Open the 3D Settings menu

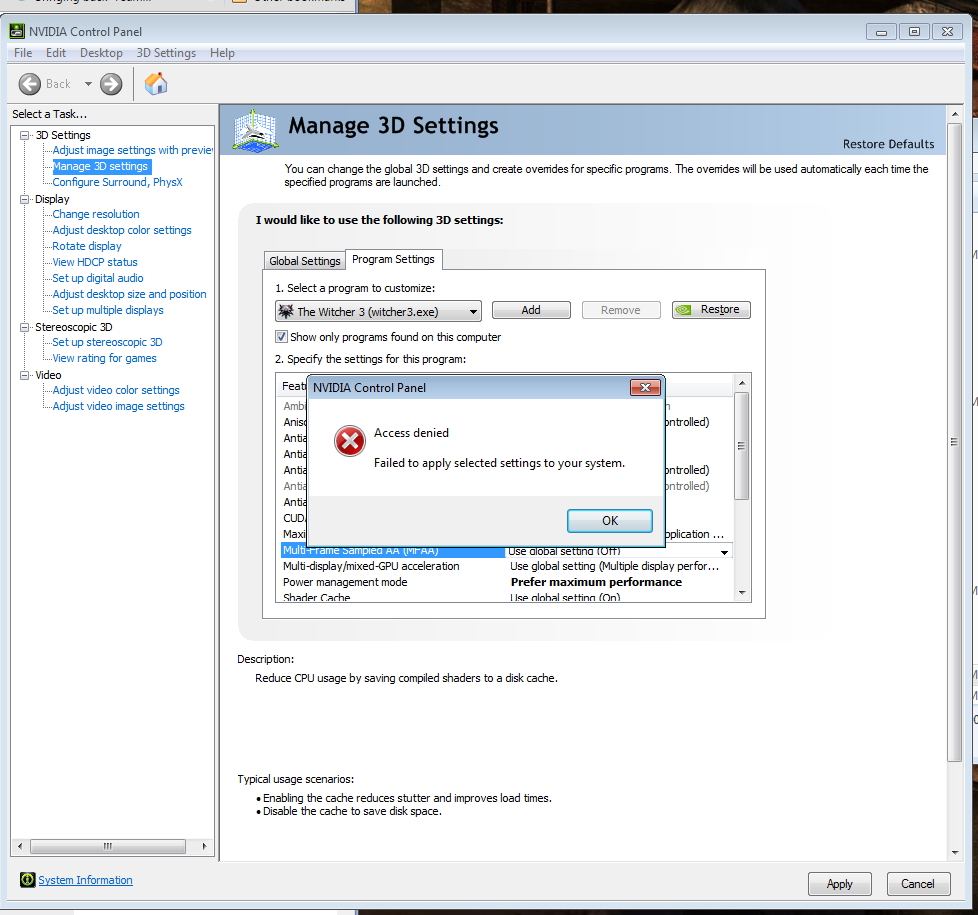click(x=166, y=53)
